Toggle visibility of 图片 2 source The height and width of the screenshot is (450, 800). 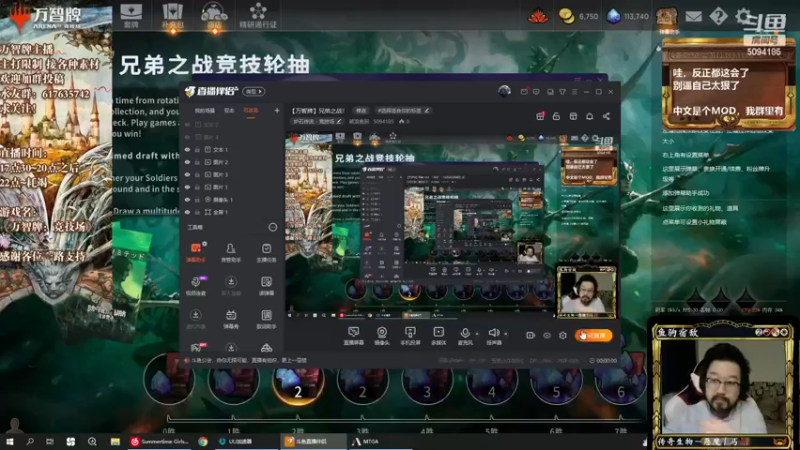tap(187, 162)
